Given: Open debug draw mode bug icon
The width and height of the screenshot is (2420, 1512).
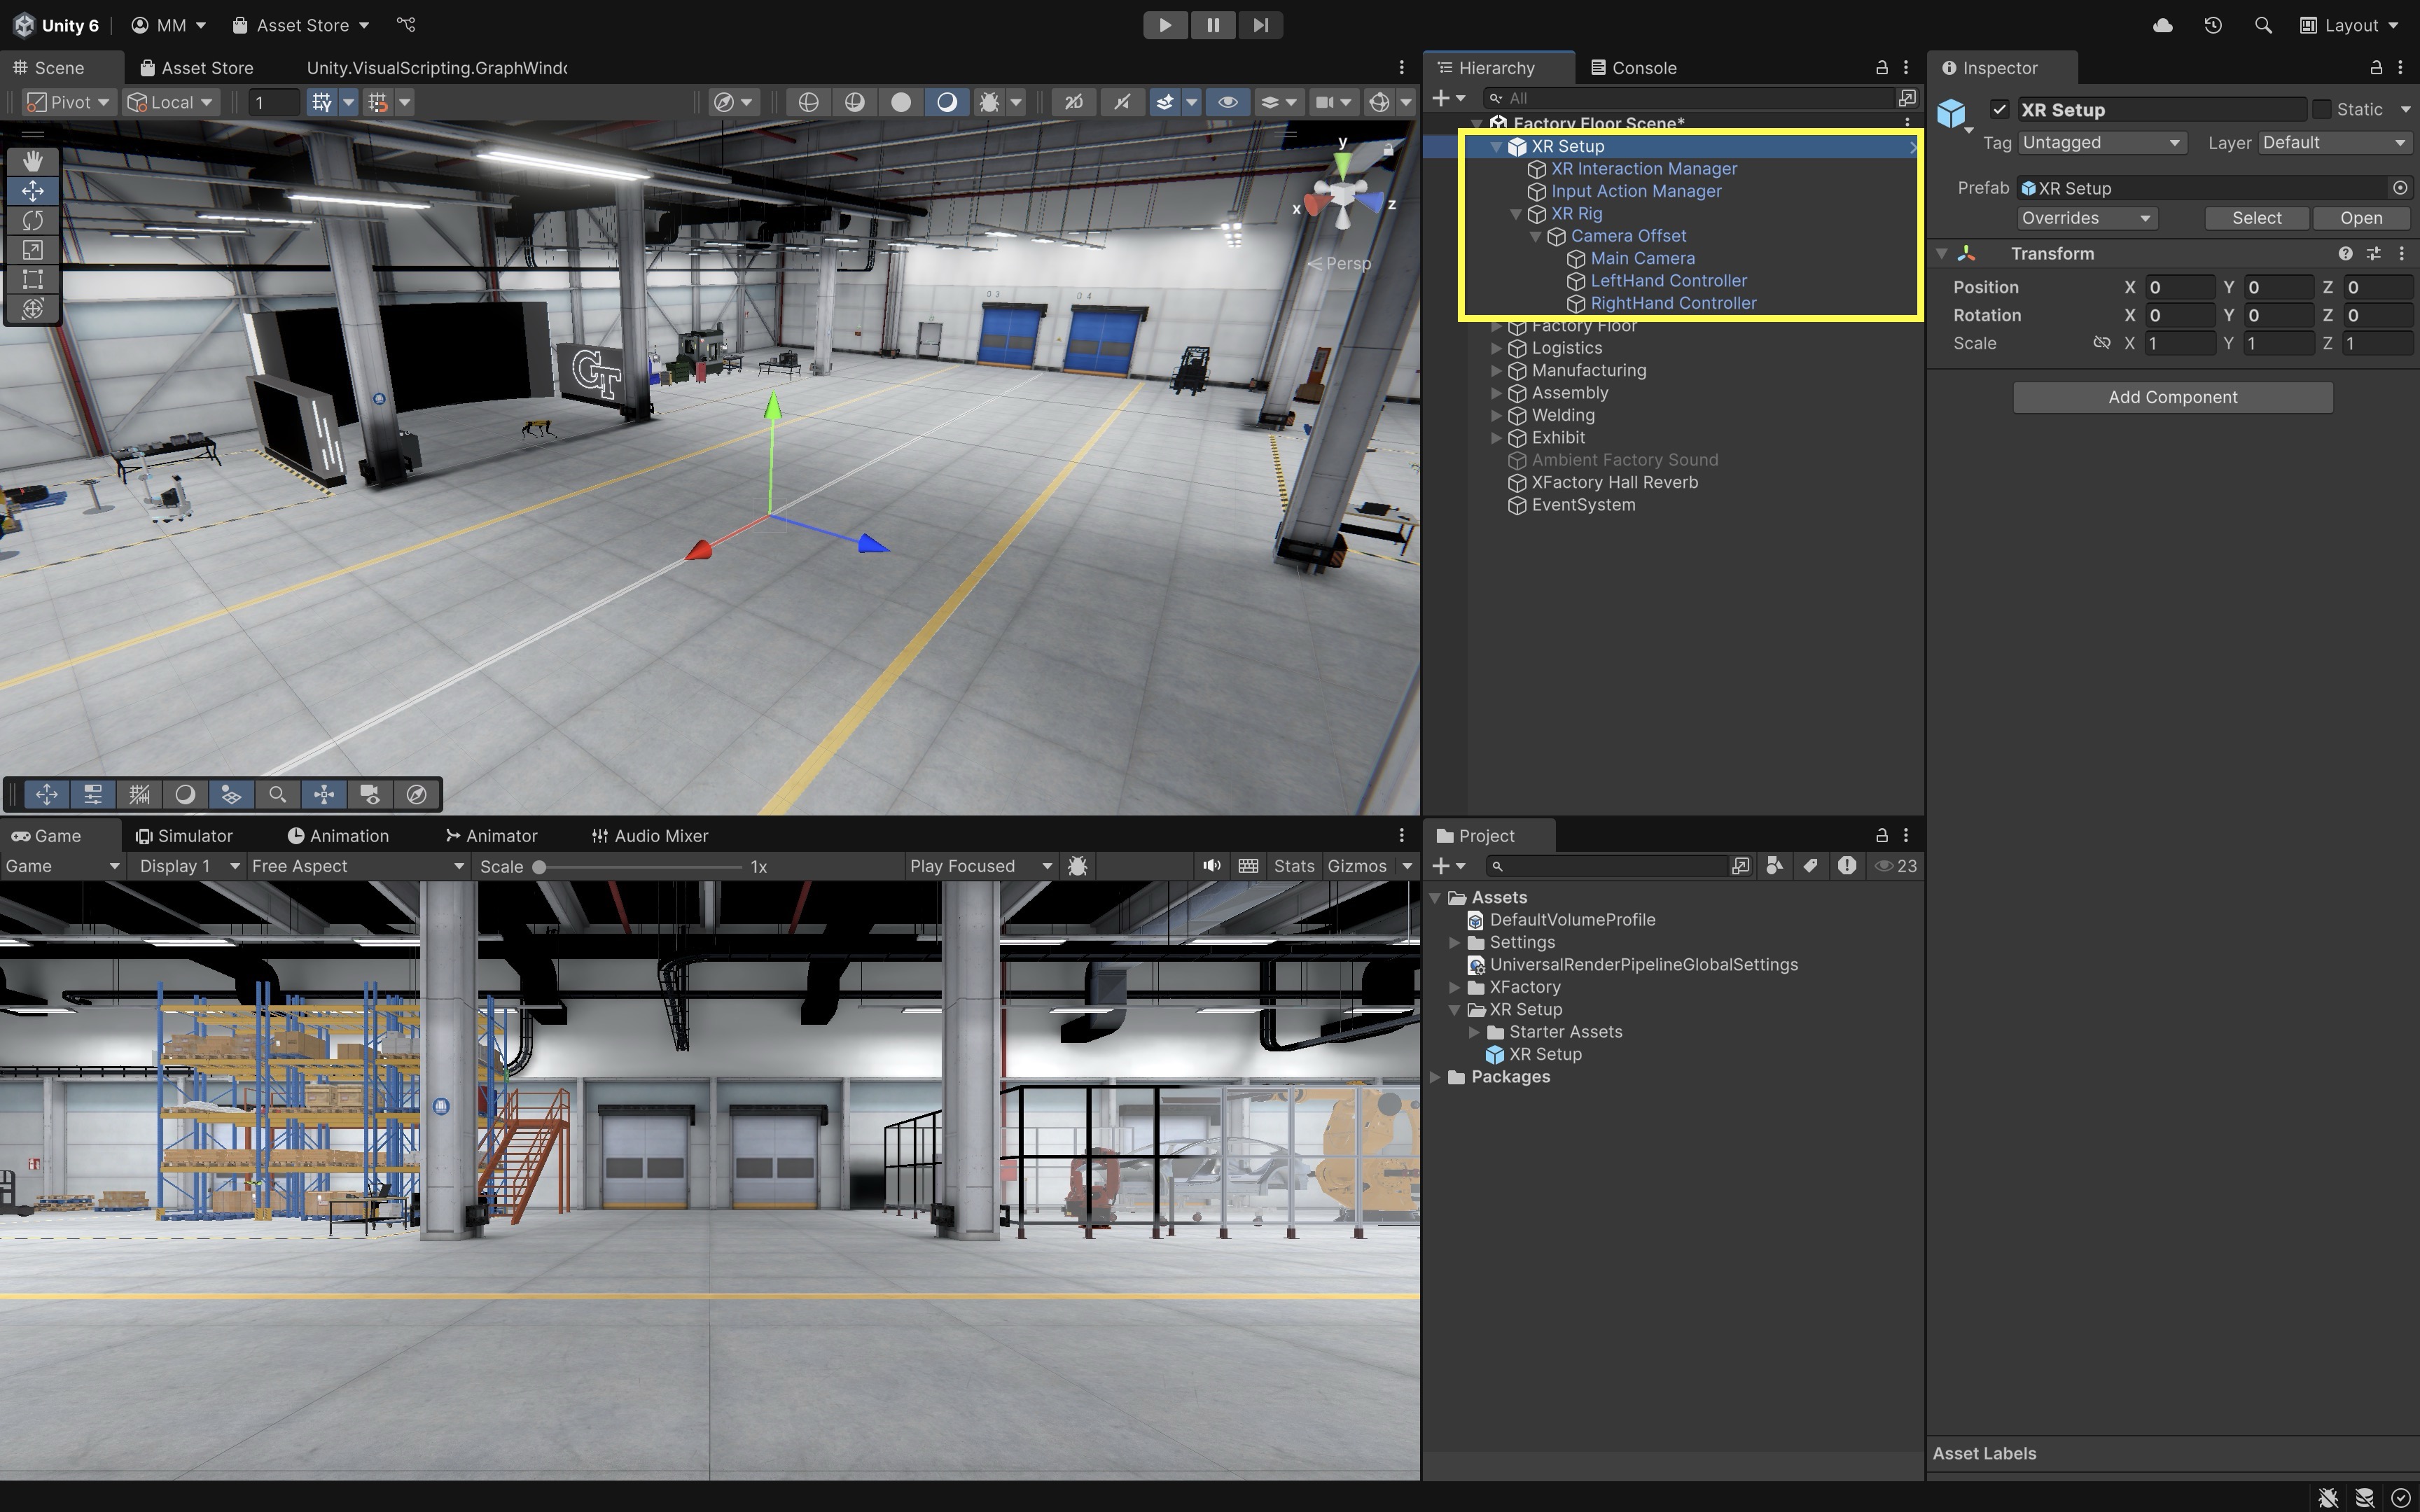Looking at the screenshot, I should tap(989, 102).
